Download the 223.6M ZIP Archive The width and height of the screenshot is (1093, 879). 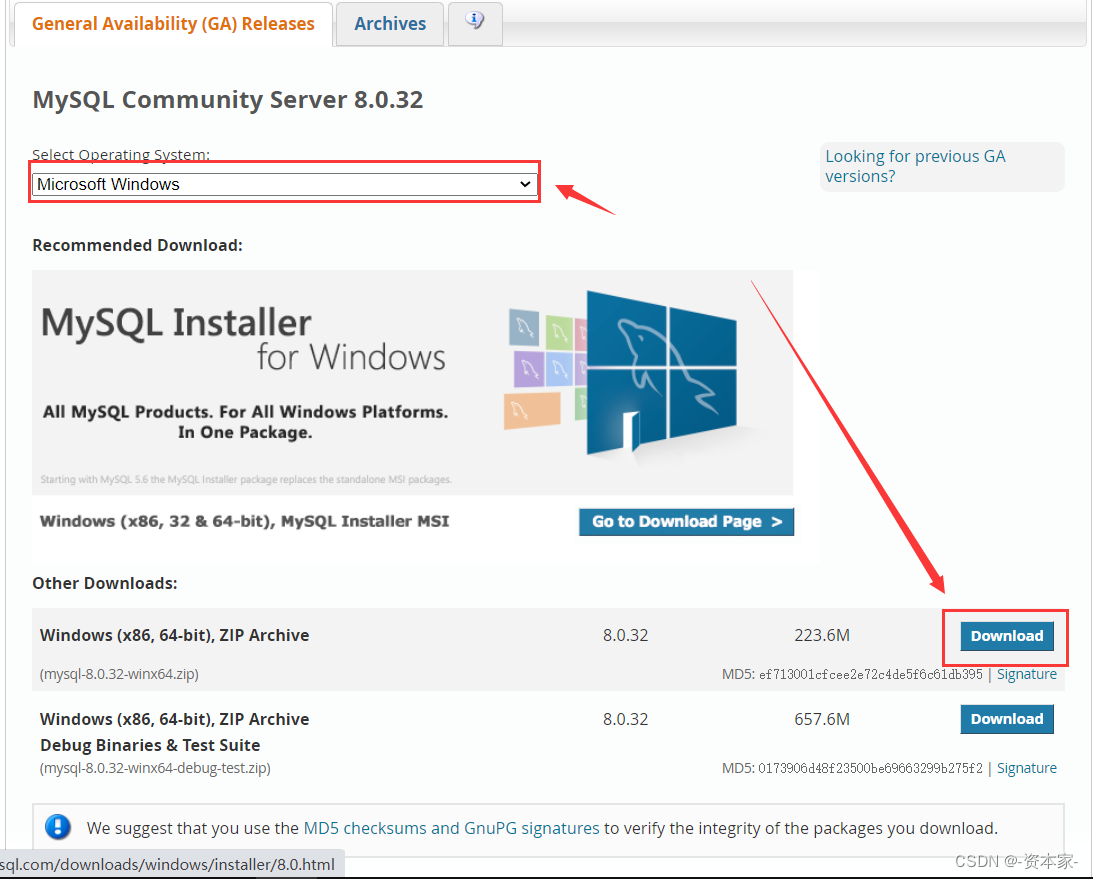pos(1007,636)
